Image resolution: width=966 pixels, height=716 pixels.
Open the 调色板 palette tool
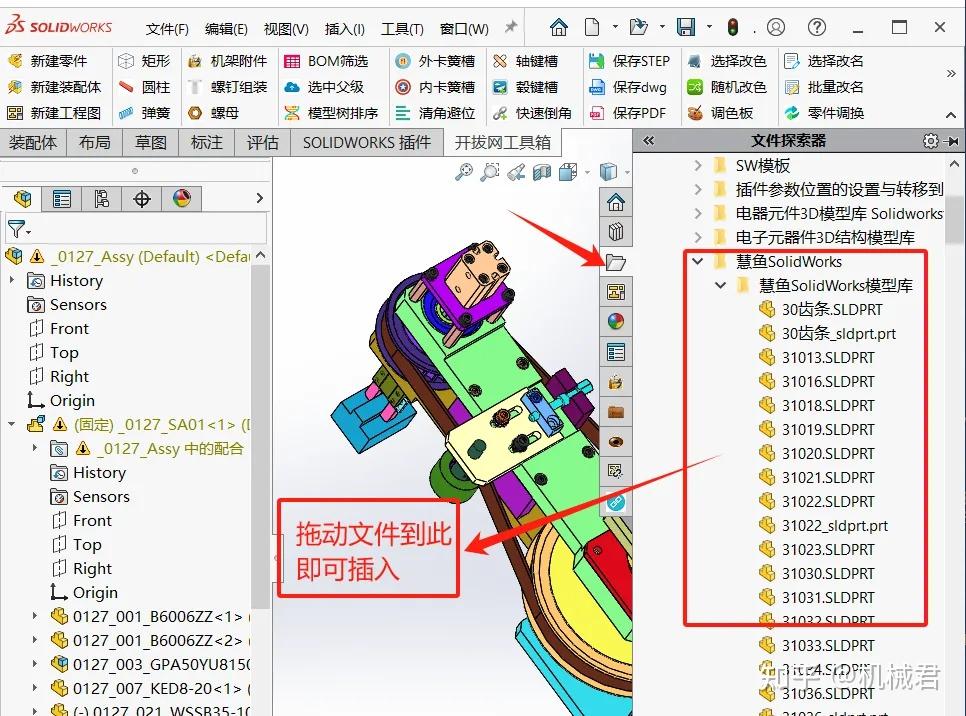tap(720, 113)
